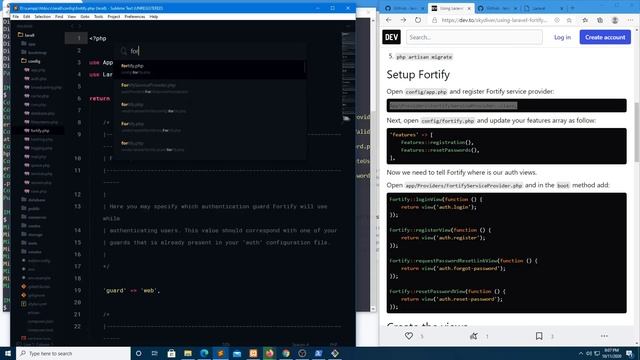This screenshot has width=640, height=360.
Task: Open Mail app from the taskbar
Action: 237,353
